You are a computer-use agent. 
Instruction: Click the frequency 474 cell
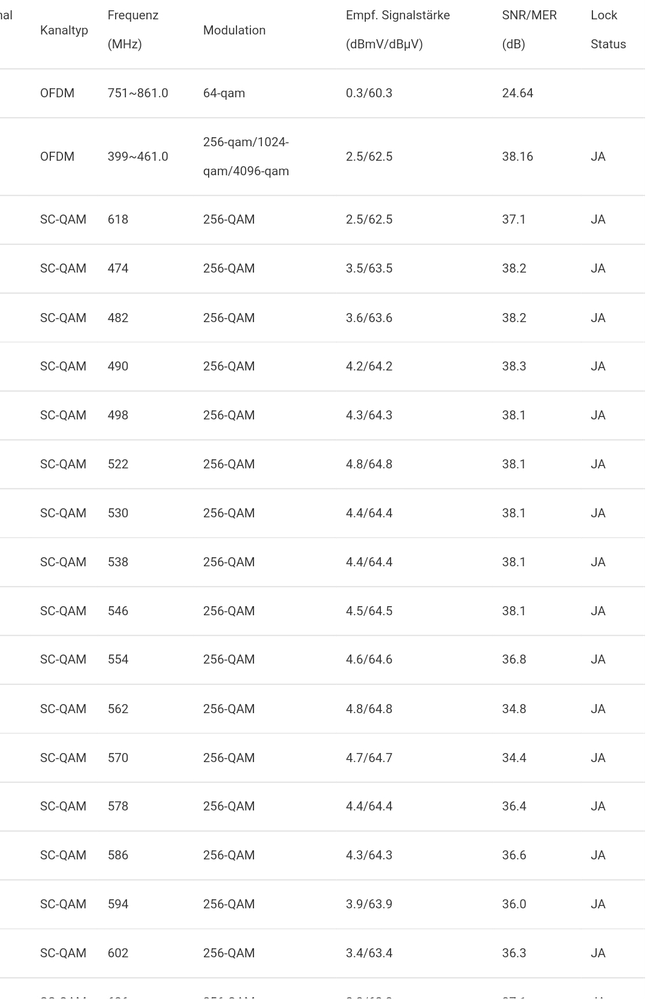[118, 268]
